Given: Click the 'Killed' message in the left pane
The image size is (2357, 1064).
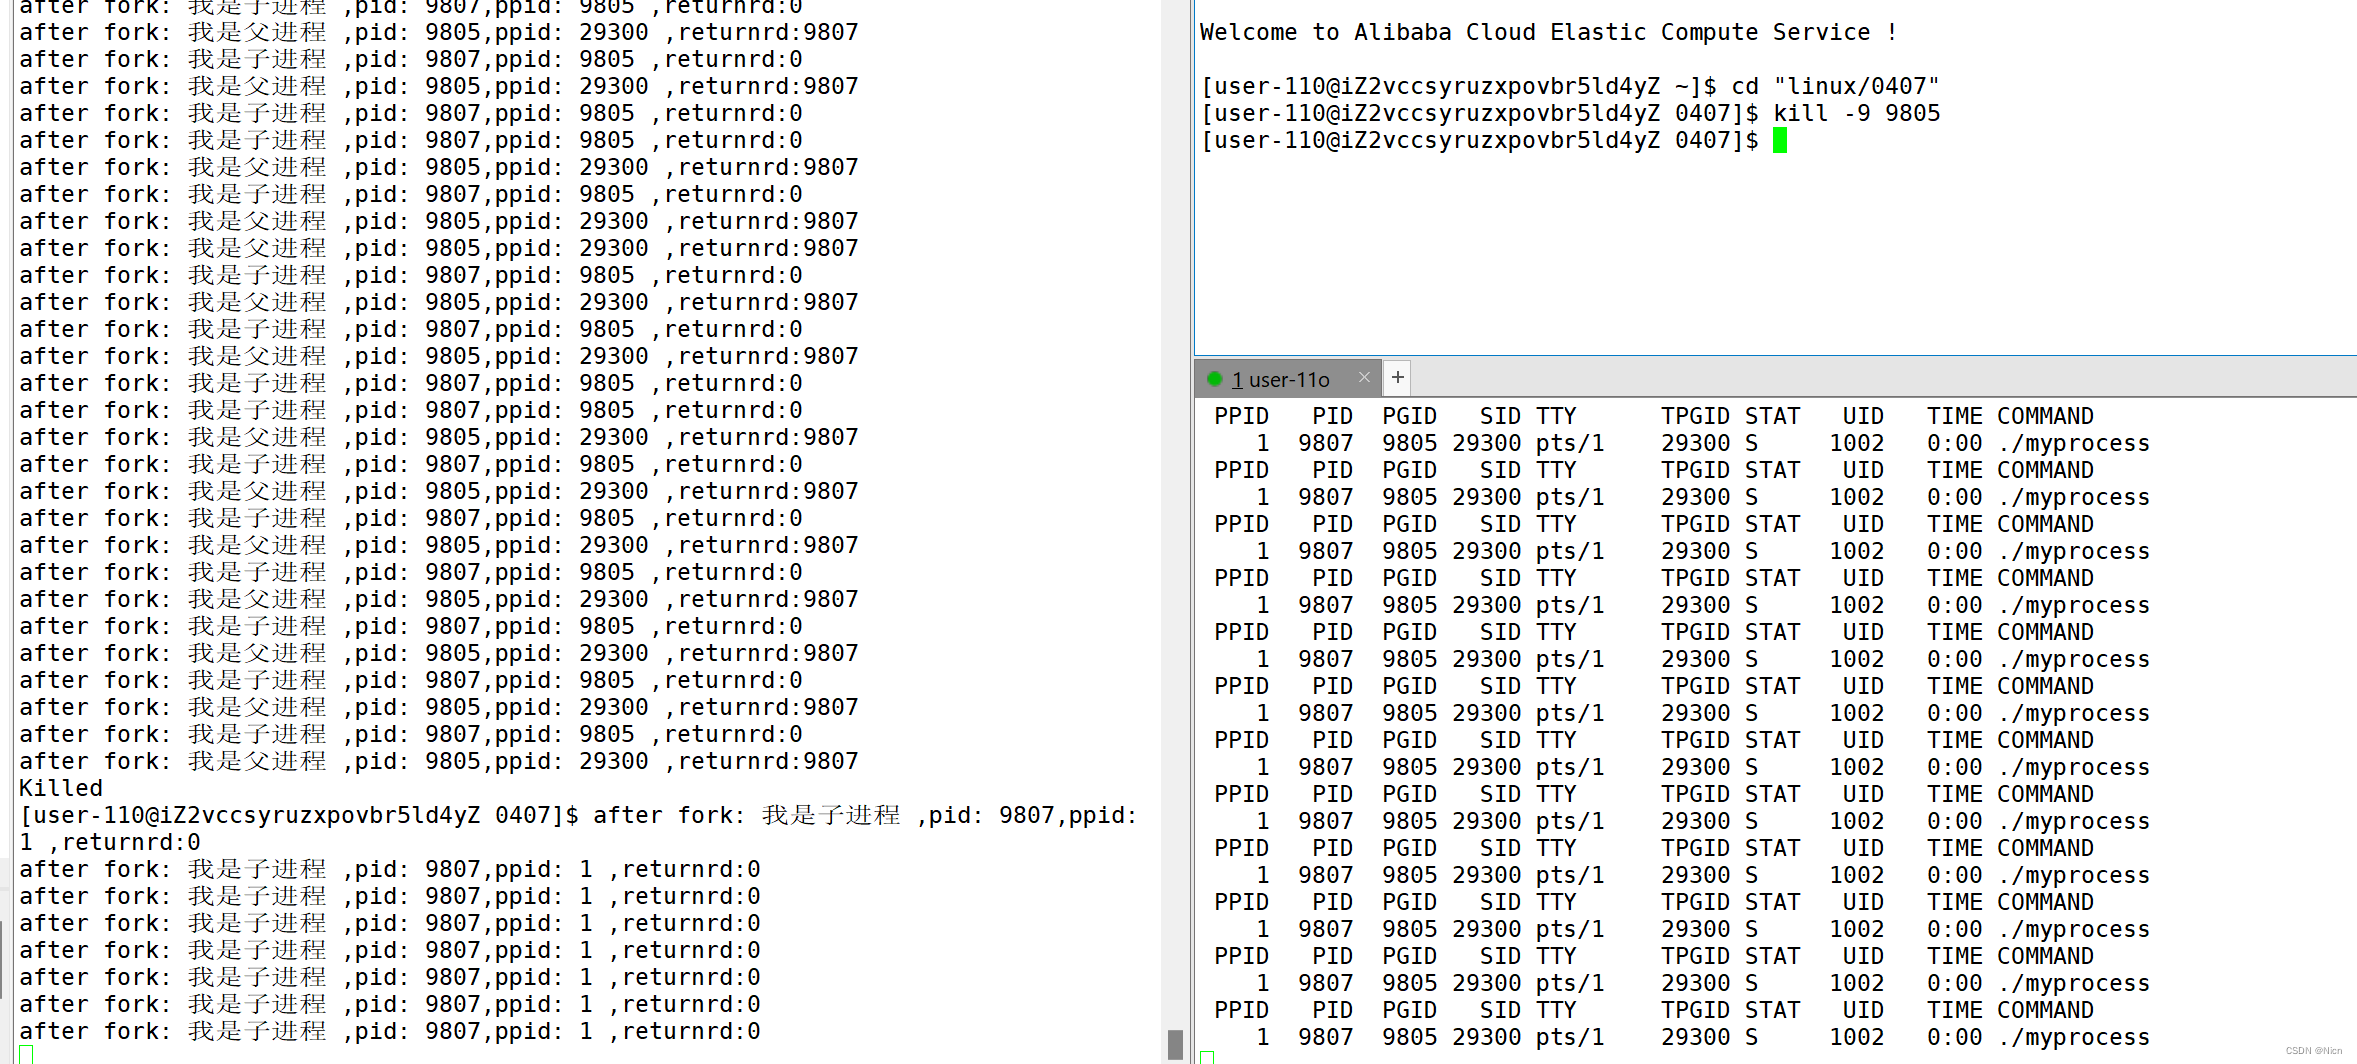Looking at the screenshot, I should (59, 788).
